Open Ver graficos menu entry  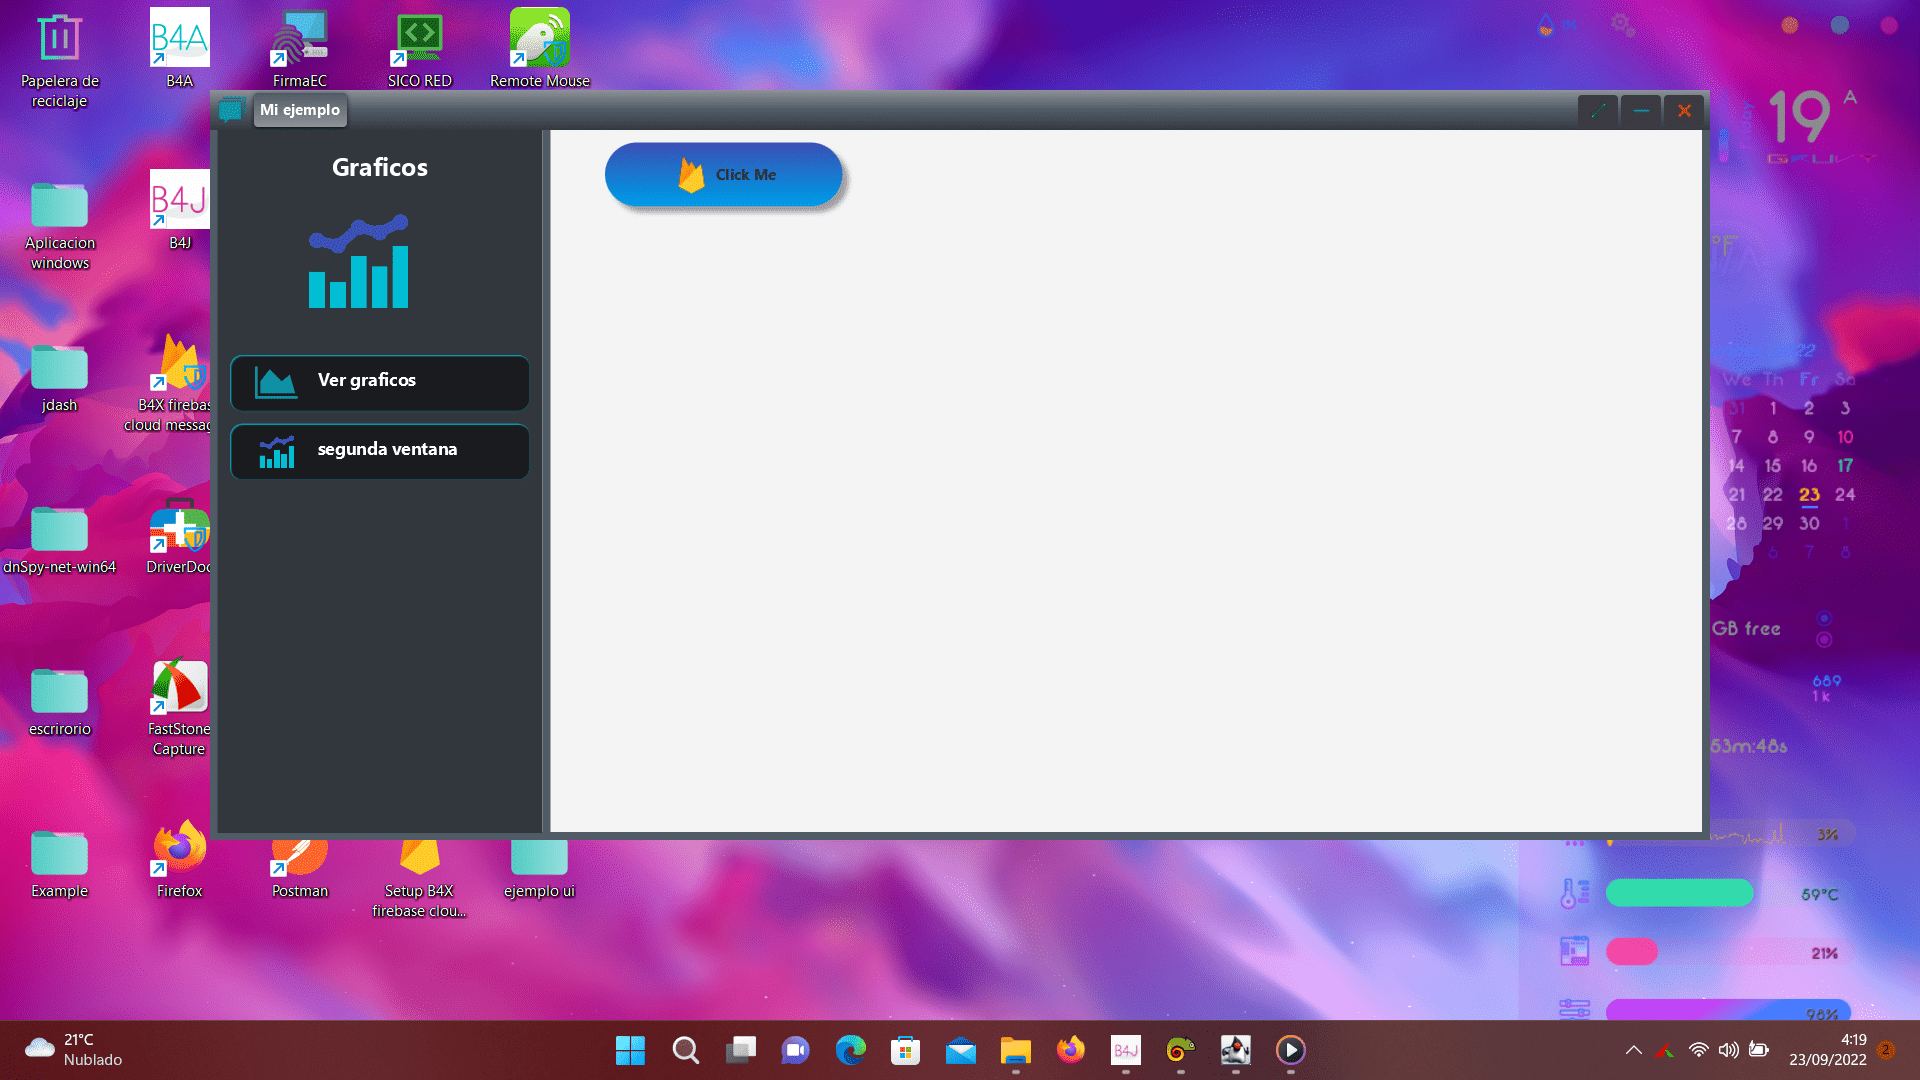pyautogui.click(x=379, y=382)
